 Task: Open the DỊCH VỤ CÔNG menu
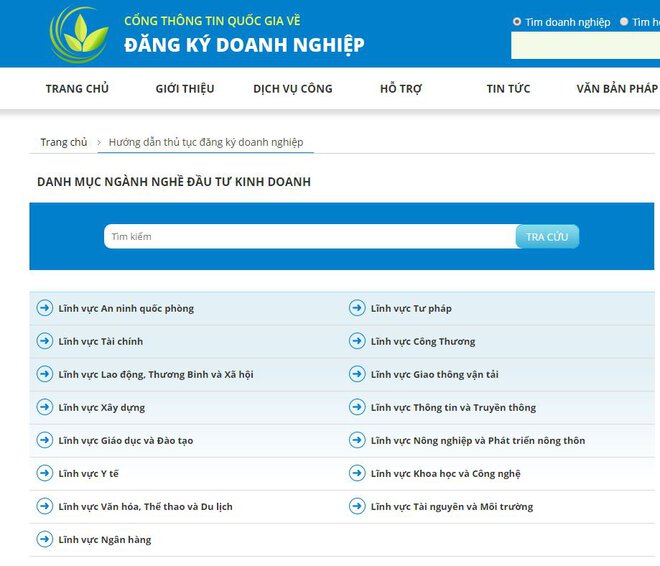293,89
